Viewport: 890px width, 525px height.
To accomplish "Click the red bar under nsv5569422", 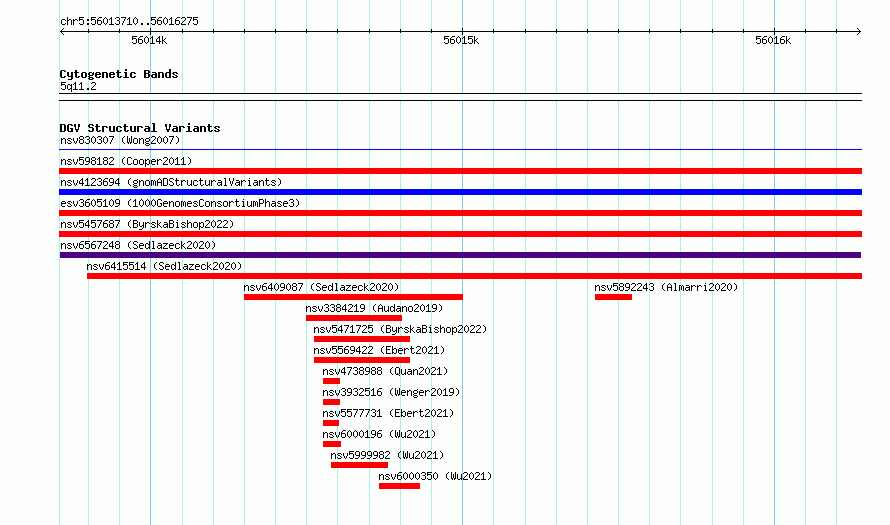I will (x=362, y=360).
